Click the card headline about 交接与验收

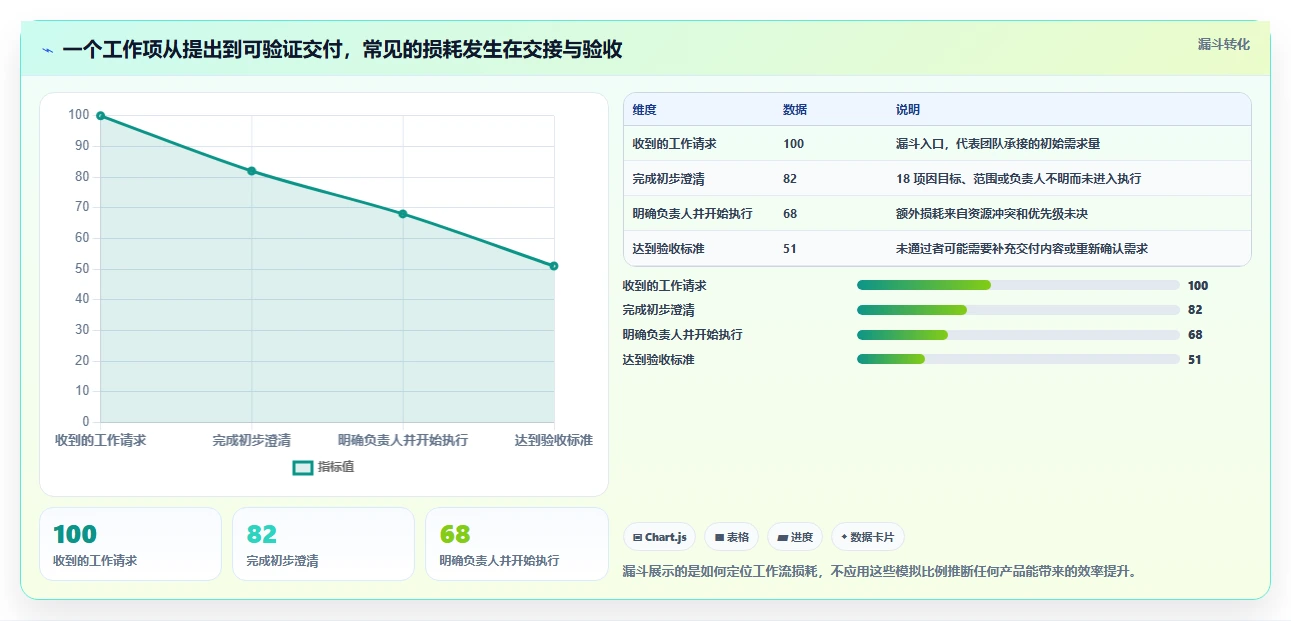[342, 50]
